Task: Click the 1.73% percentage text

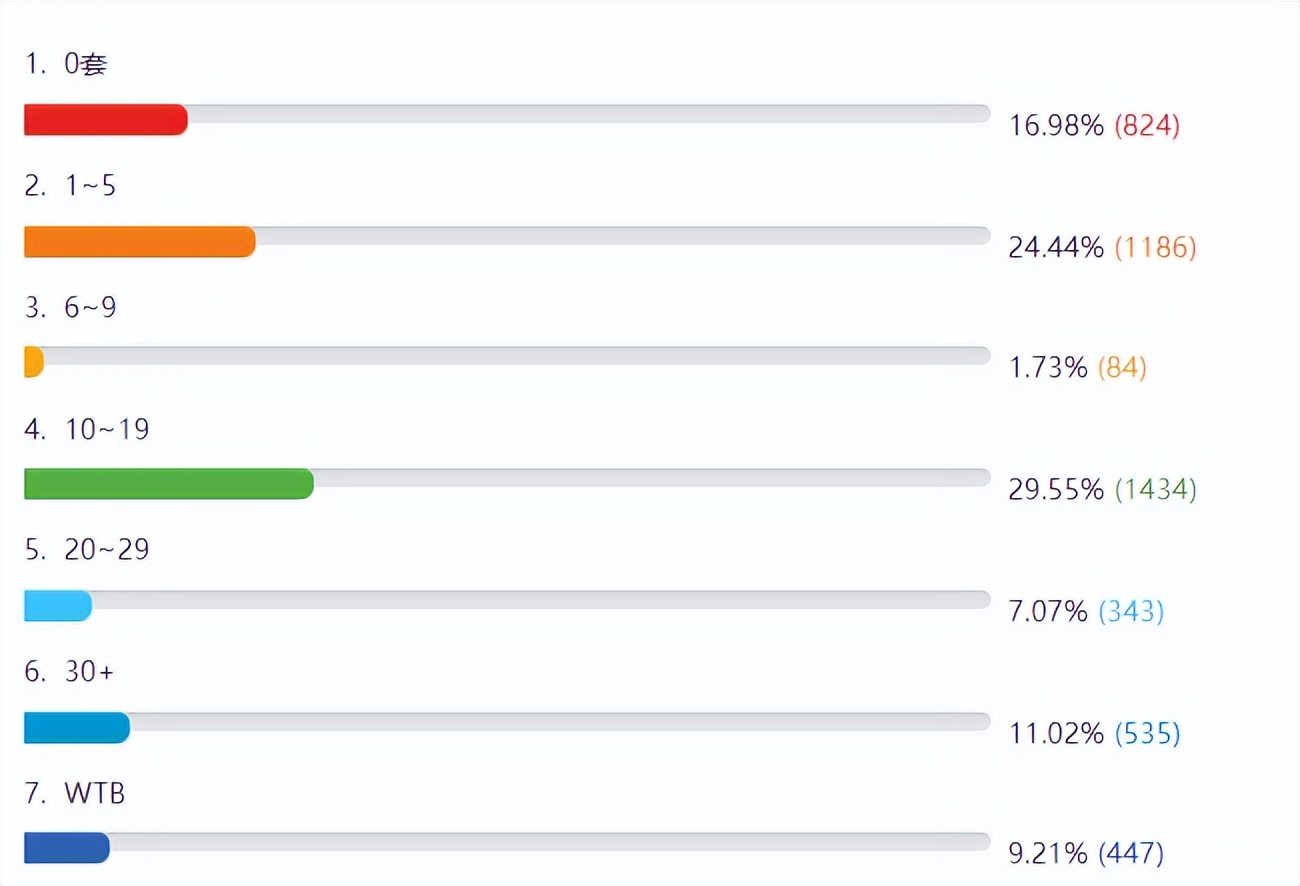Action: click(1047, 368)
